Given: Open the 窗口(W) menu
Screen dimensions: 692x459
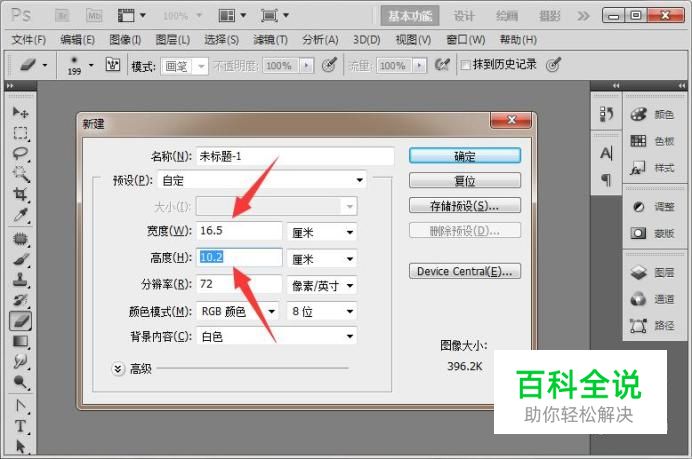Looking at the screenshot, I should pos(466,40).
